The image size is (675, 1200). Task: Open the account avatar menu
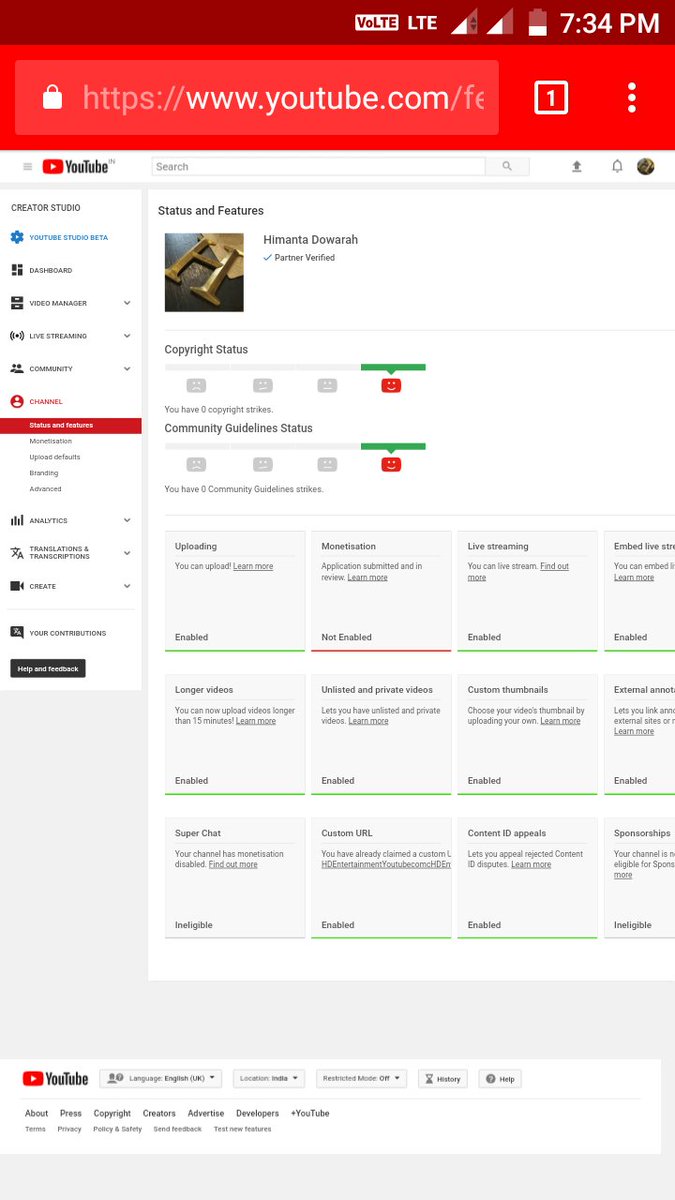pos(646,167)
